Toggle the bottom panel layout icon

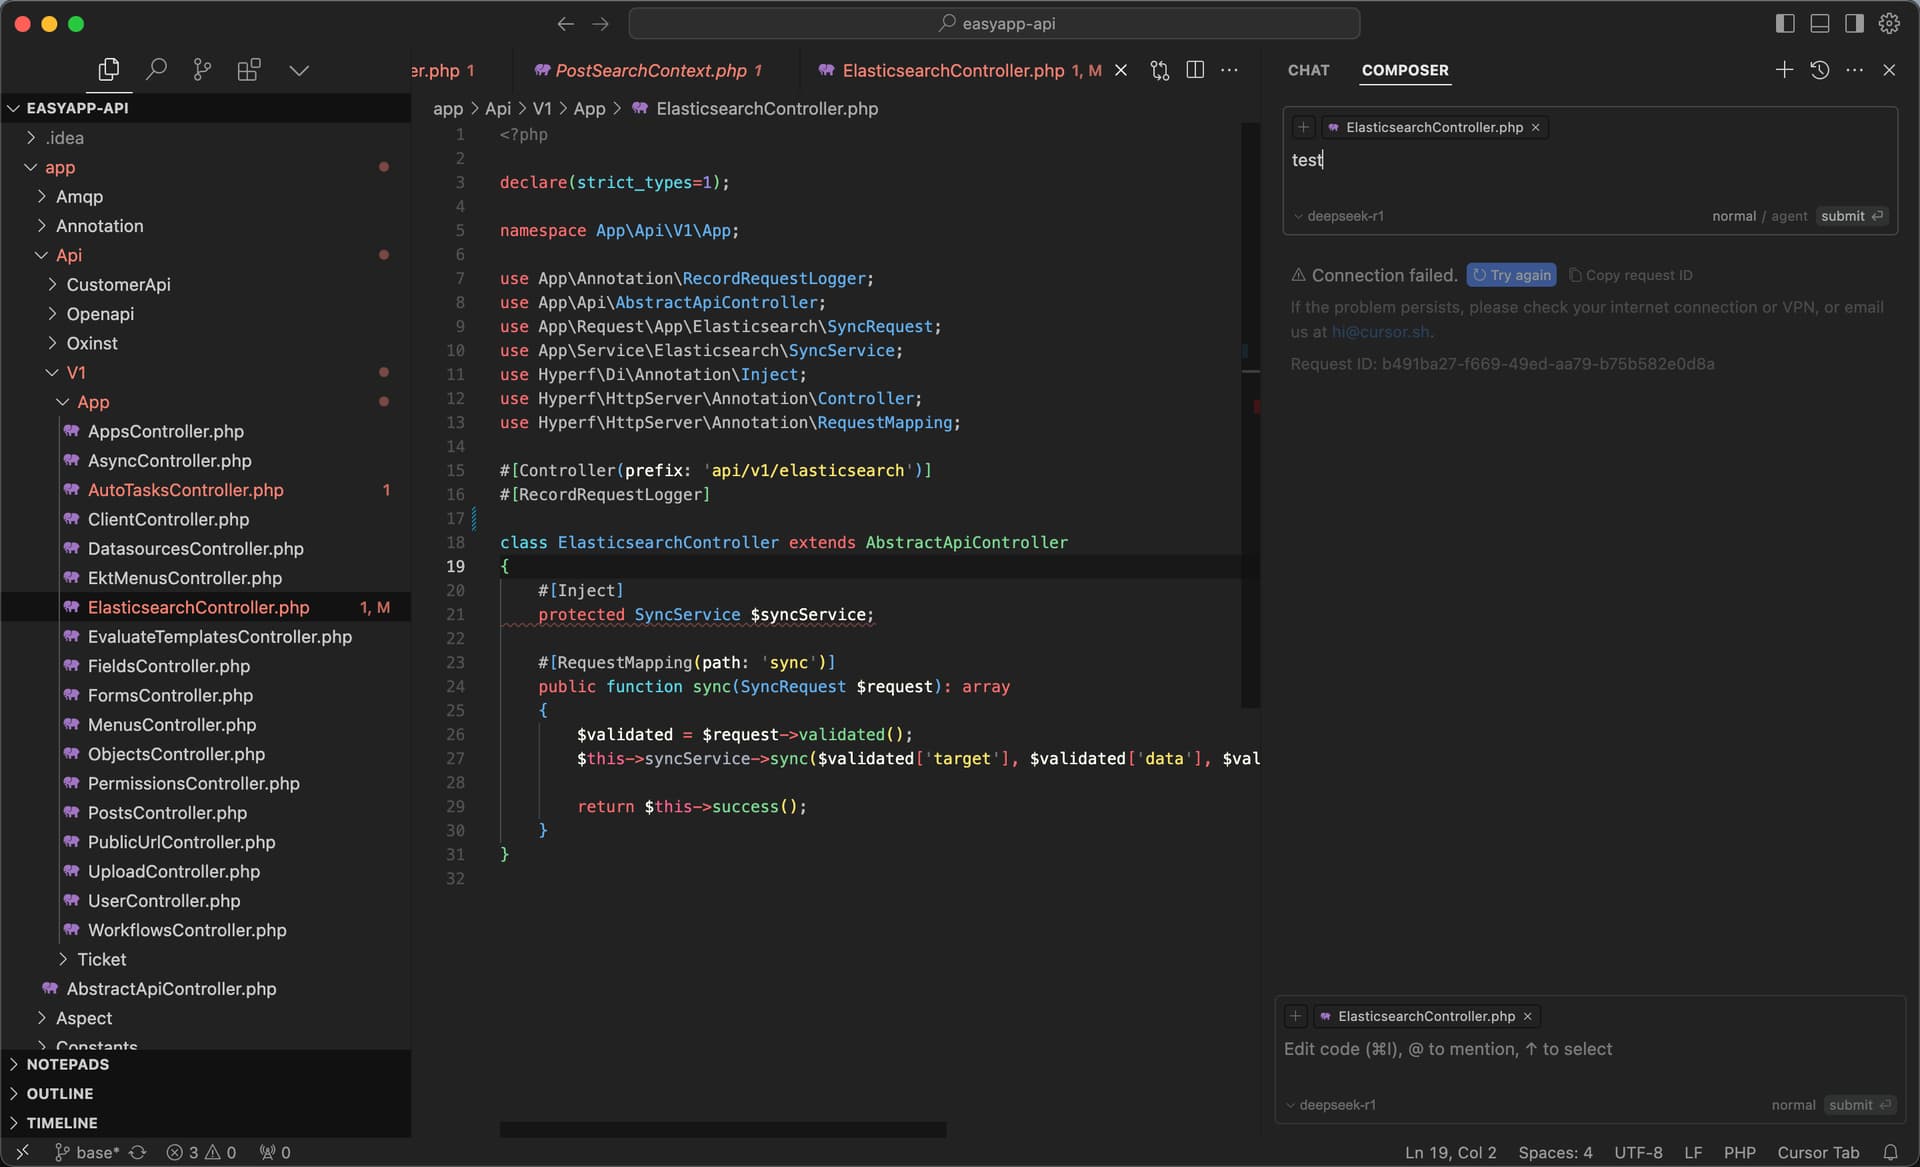point(1820,23)
